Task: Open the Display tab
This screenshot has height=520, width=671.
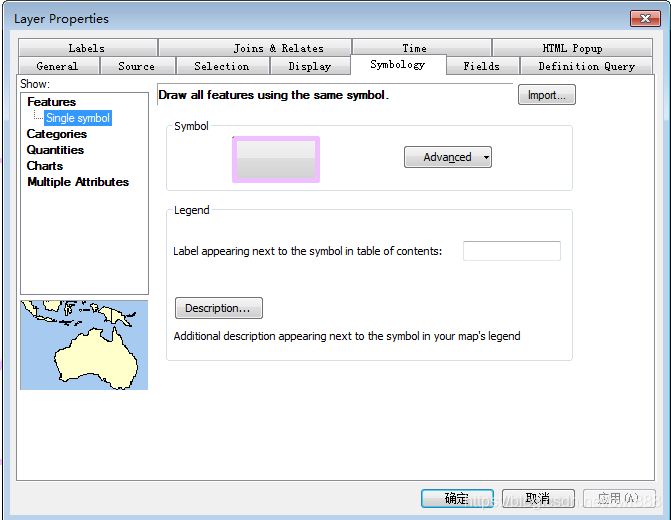Action: click(310, 66)
